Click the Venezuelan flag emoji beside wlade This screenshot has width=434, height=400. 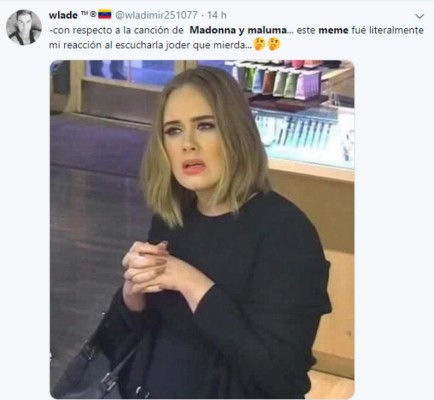coord(105,15)
